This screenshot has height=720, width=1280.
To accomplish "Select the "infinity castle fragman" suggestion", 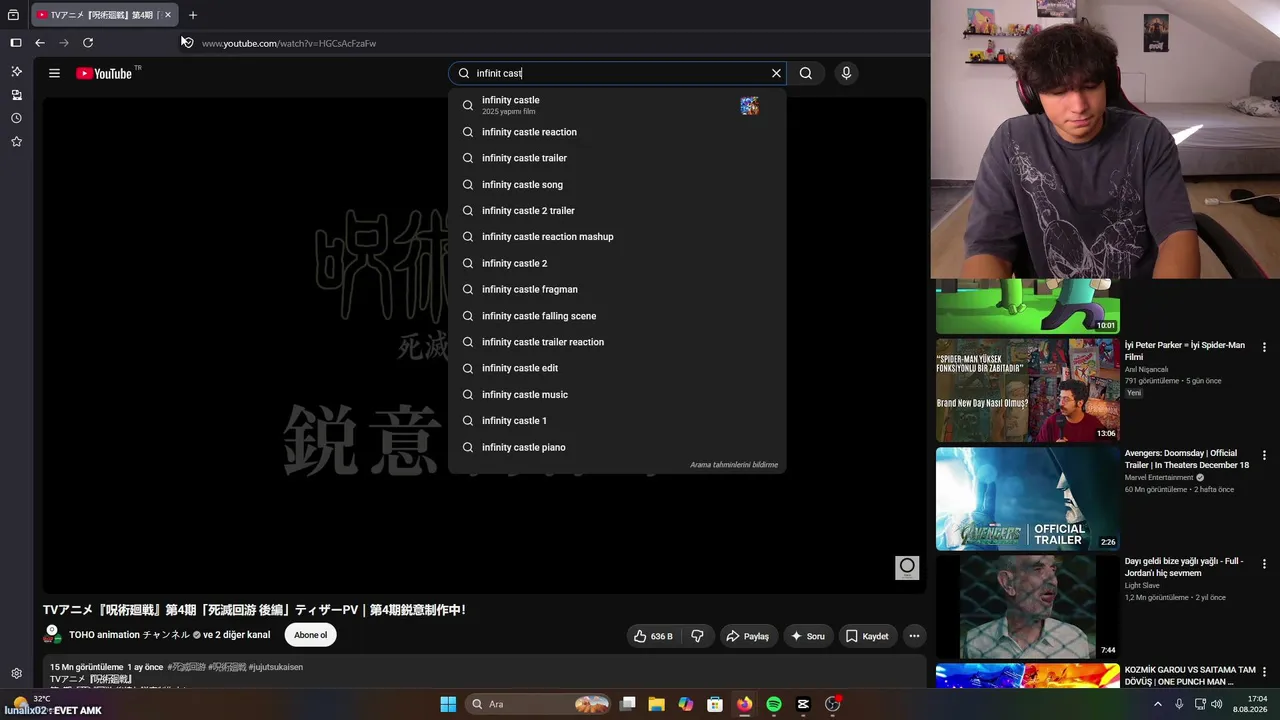I will 617,290.
